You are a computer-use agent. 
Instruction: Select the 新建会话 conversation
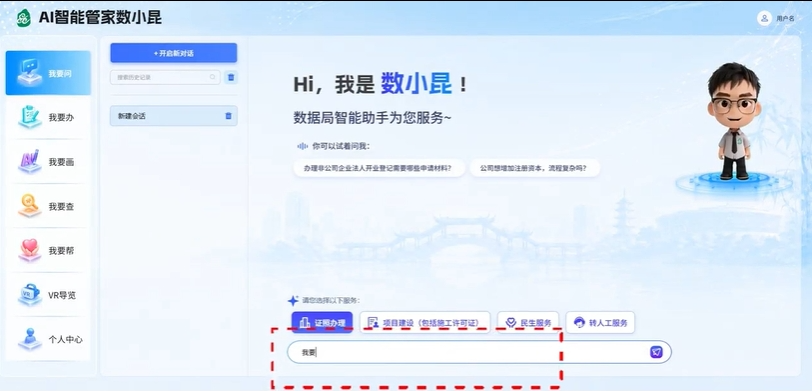pyautogui.click(x=173, y=116)
